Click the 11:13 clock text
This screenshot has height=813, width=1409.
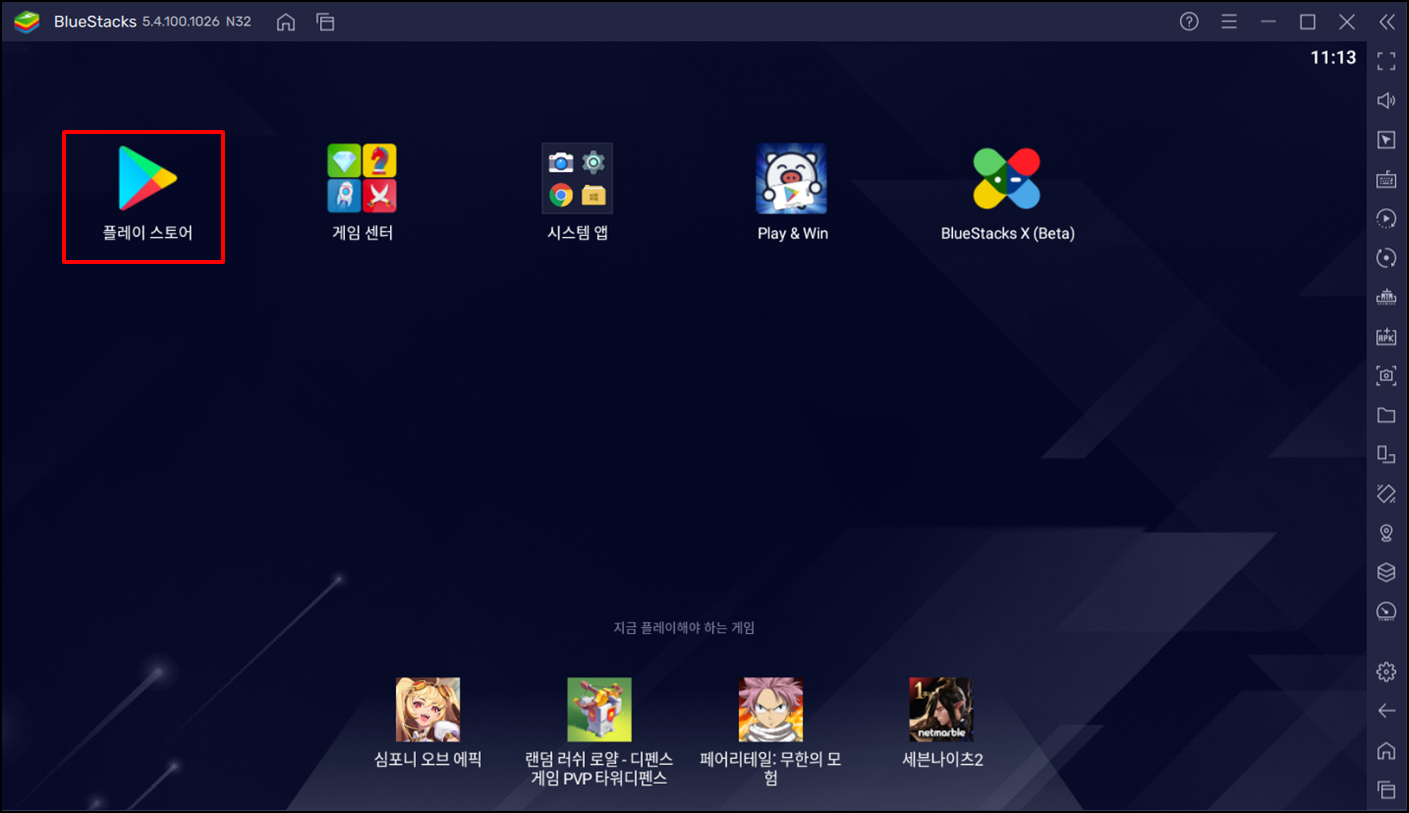click(x=1333, y=58)
